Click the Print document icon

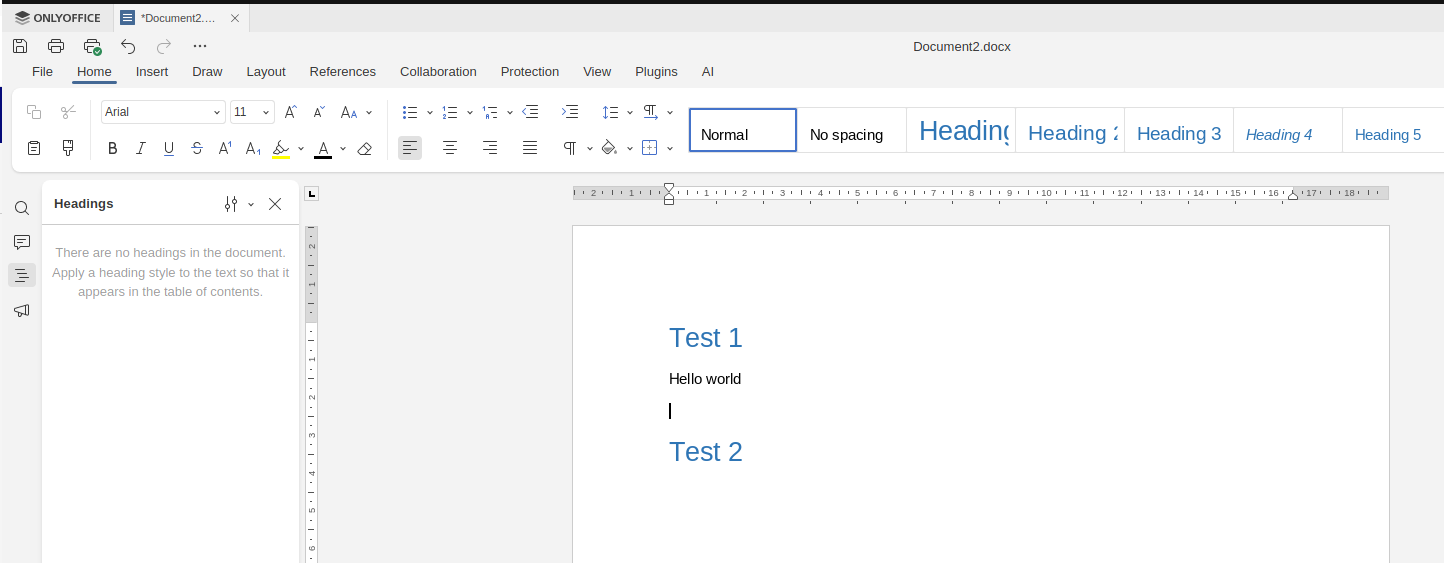tap(56, 46)
